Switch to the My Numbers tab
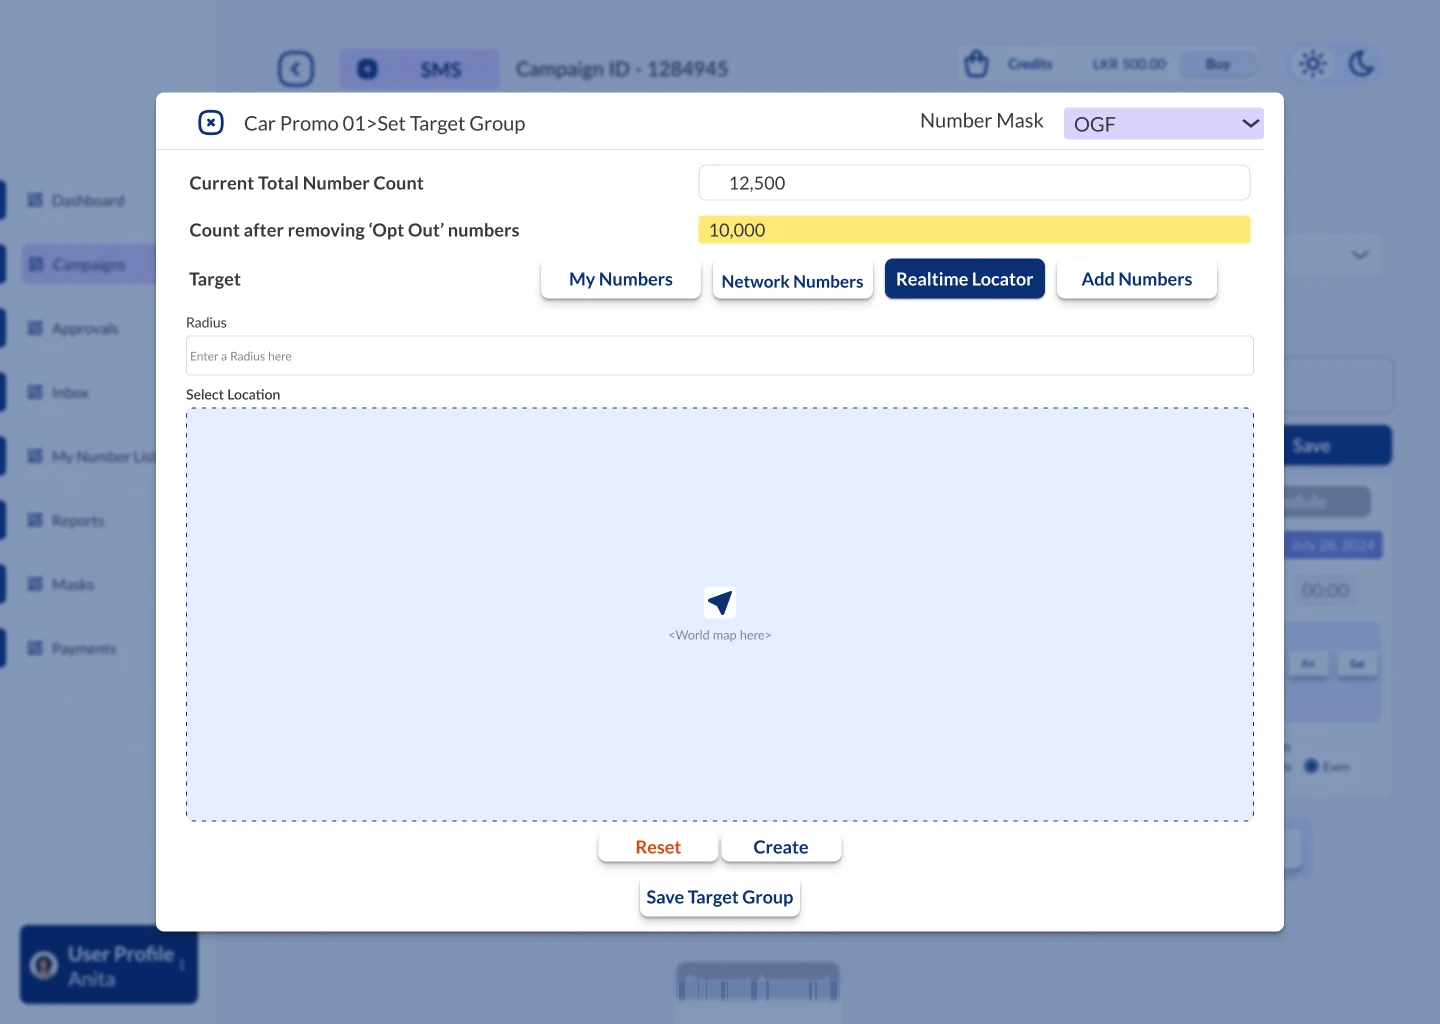Image resolution: width=1440 pixels, height=1024 pixels. 621,279
